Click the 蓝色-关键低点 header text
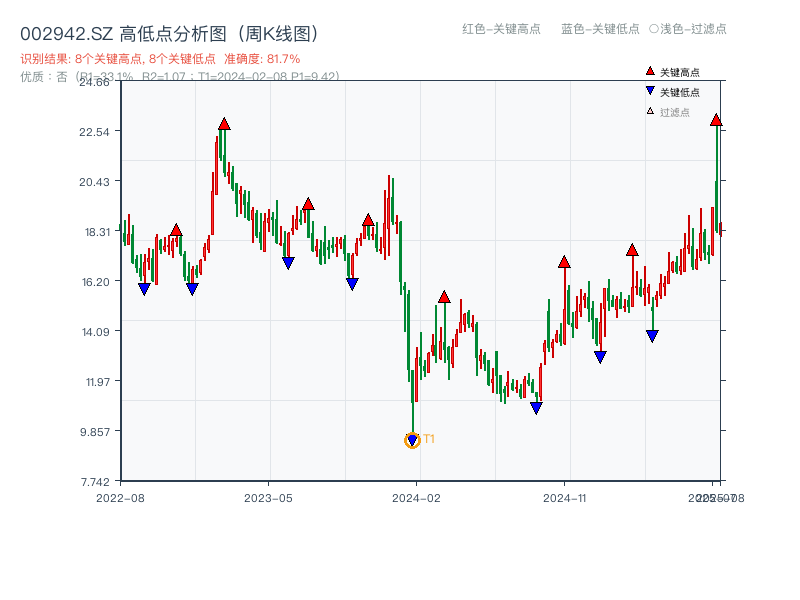This screenshot has height=600, width=800. [x=600, y=29]
